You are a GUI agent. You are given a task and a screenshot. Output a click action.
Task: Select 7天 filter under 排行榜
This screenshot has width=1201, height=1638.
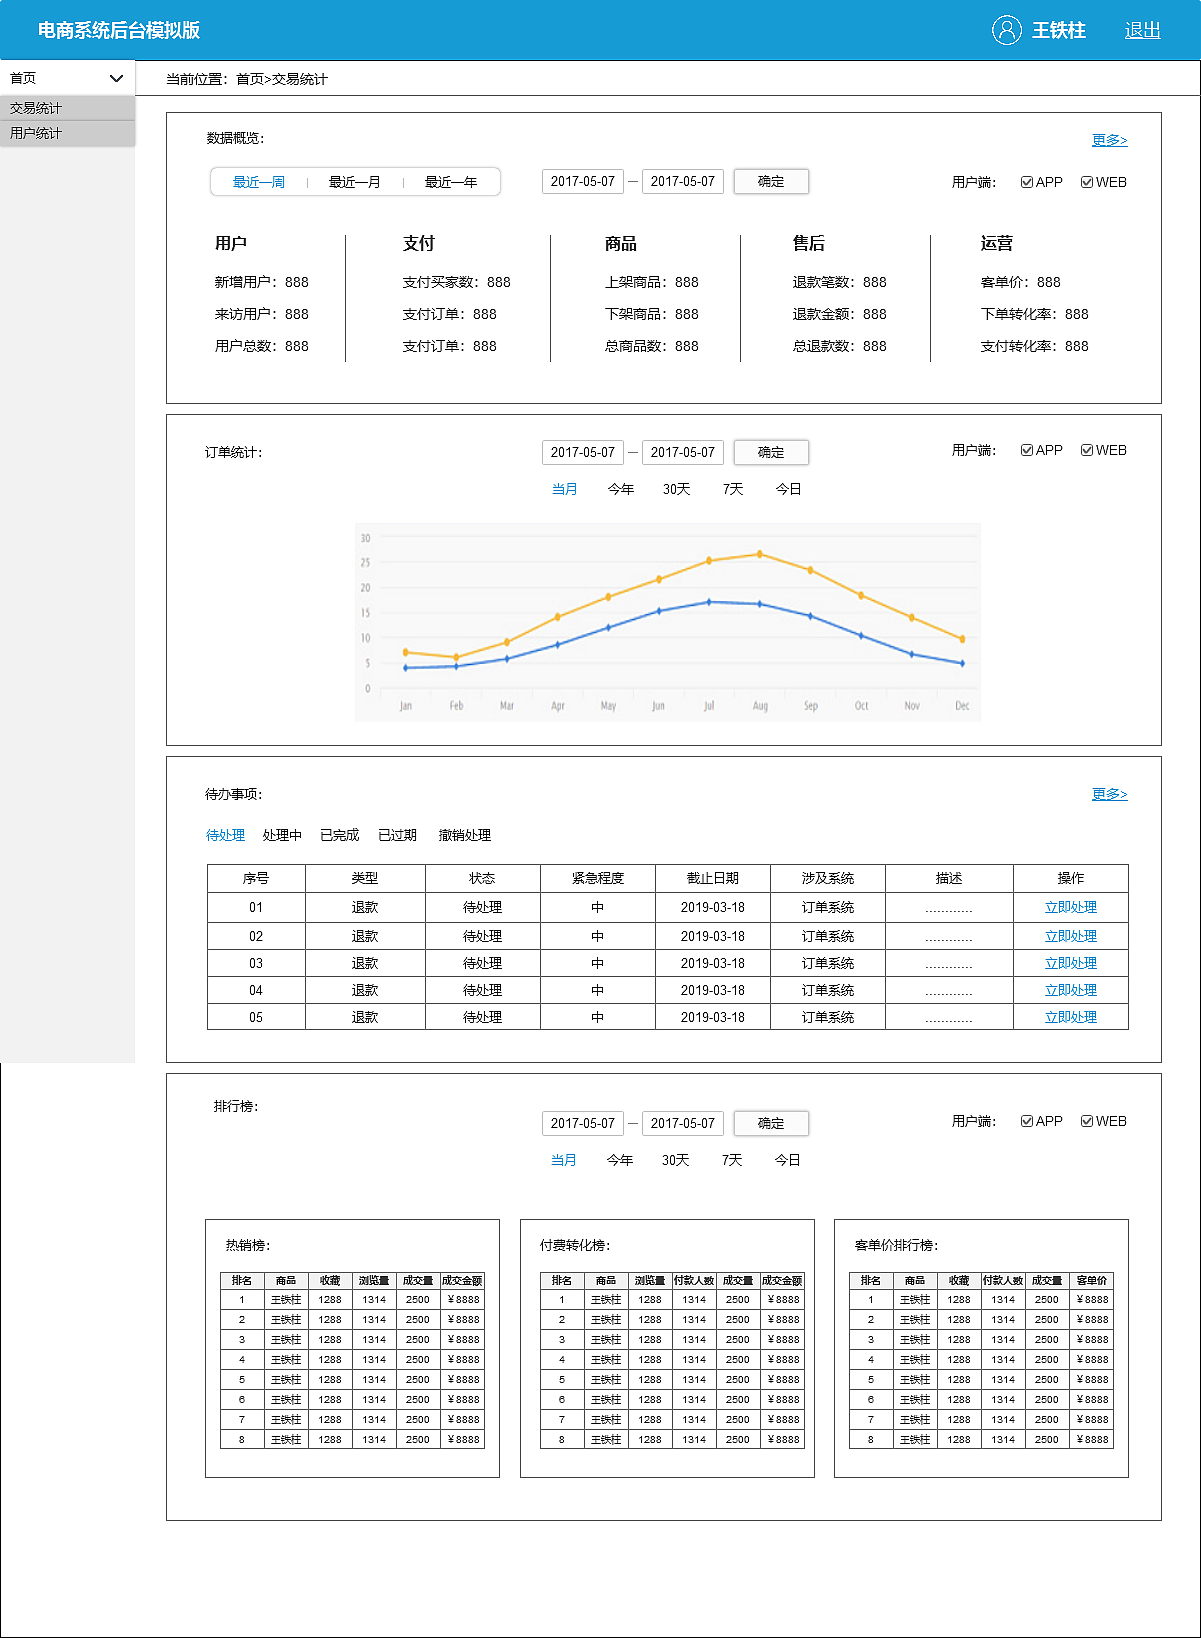click(x=732, y=1160)
